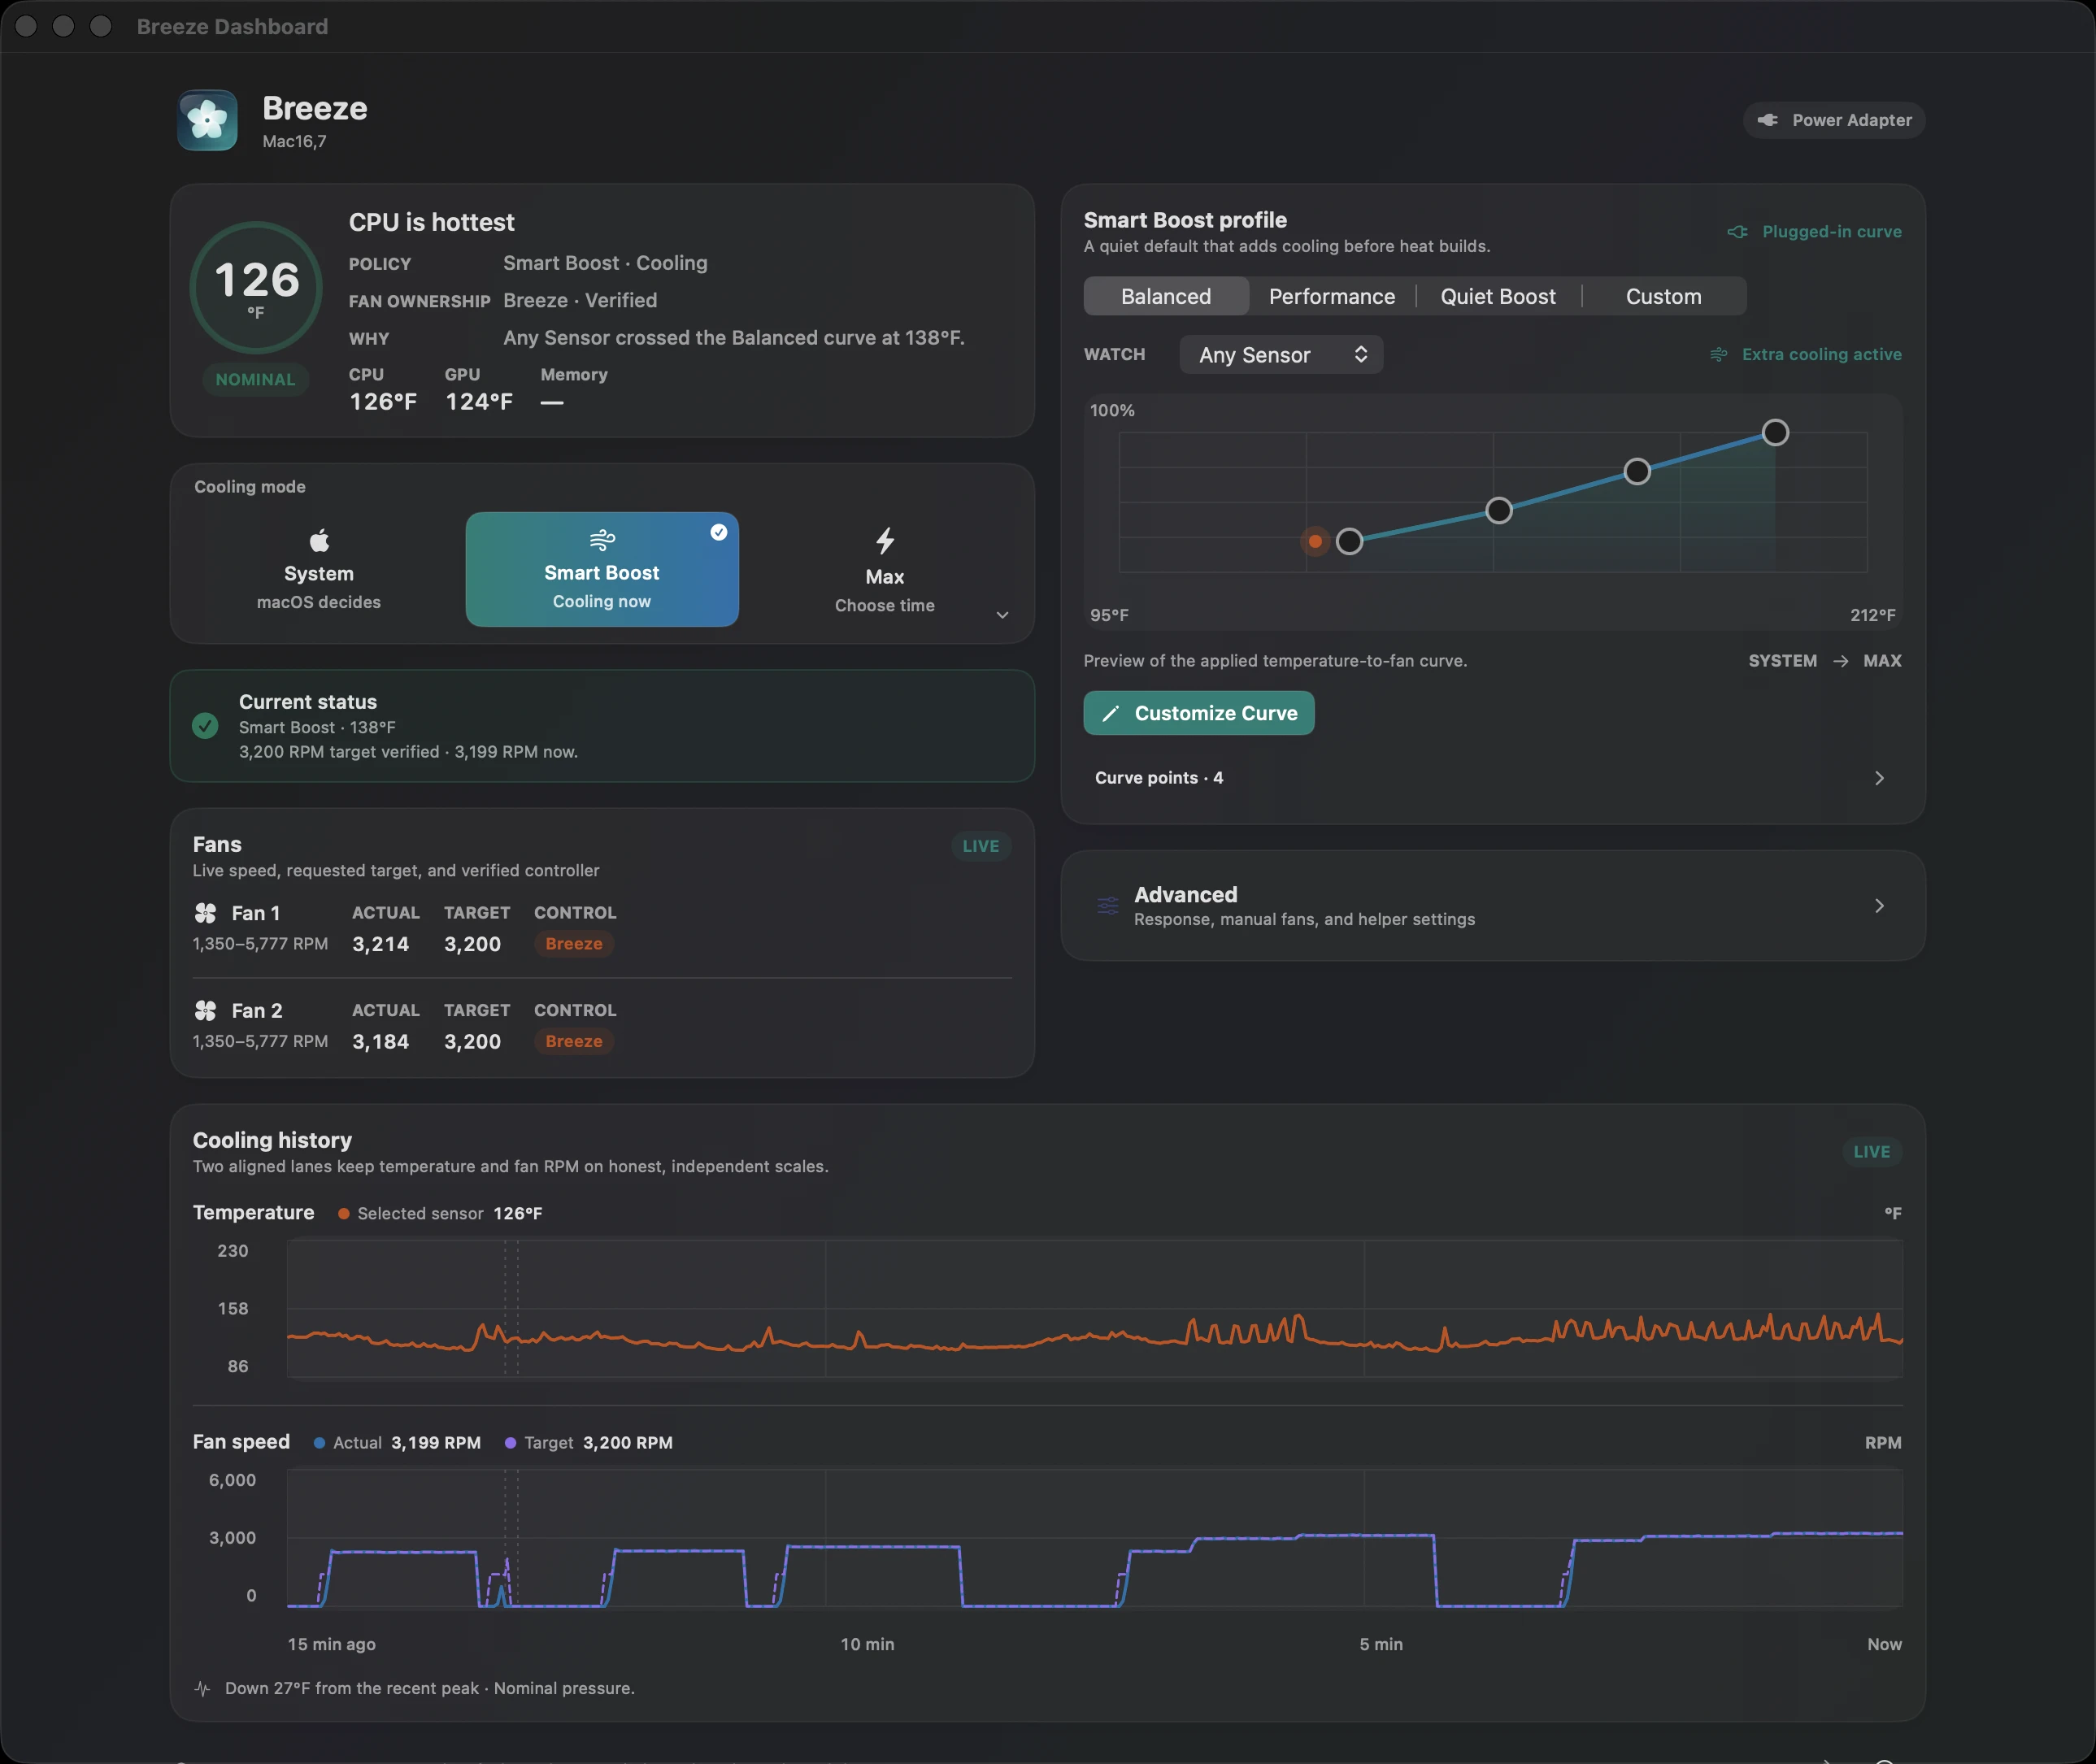
Task: Click the Plugged-in curve plug icon
Action: point(1738,232)
